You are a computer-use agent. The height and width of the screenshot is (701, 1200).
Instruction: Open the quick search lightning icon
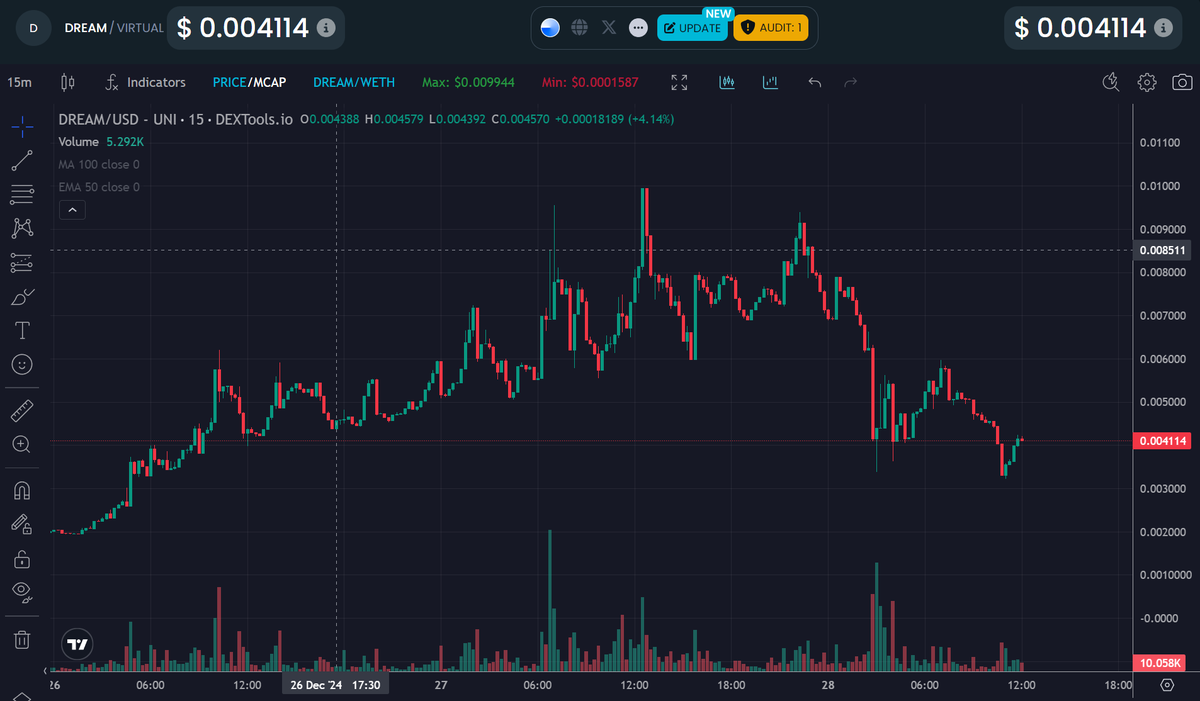[x=1110, y=82]
